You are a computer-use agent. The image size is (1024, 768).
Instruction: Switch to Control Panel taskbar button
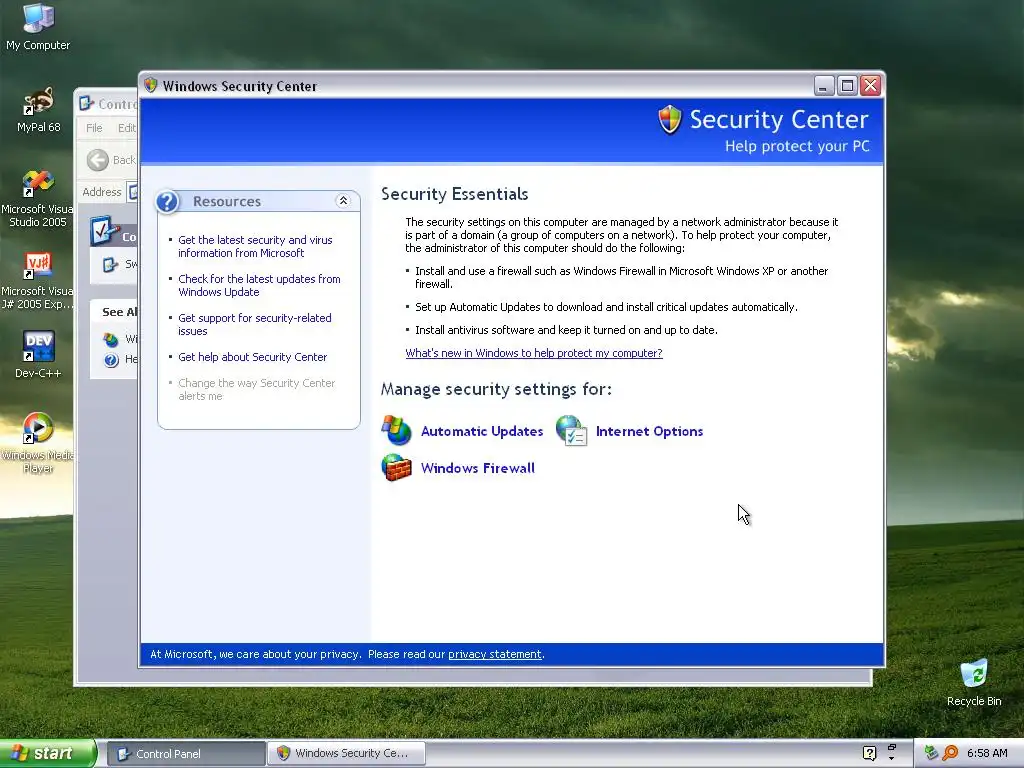coord(185,754)
